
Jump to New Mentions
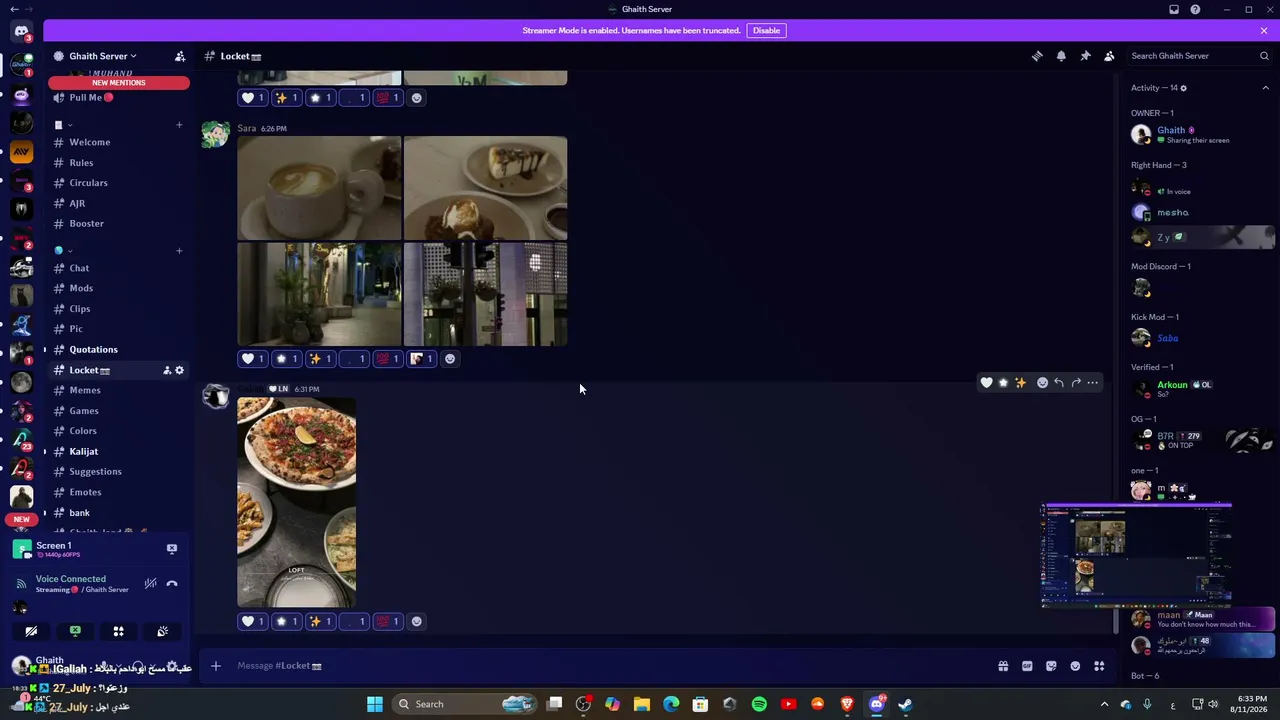(119, 83)
